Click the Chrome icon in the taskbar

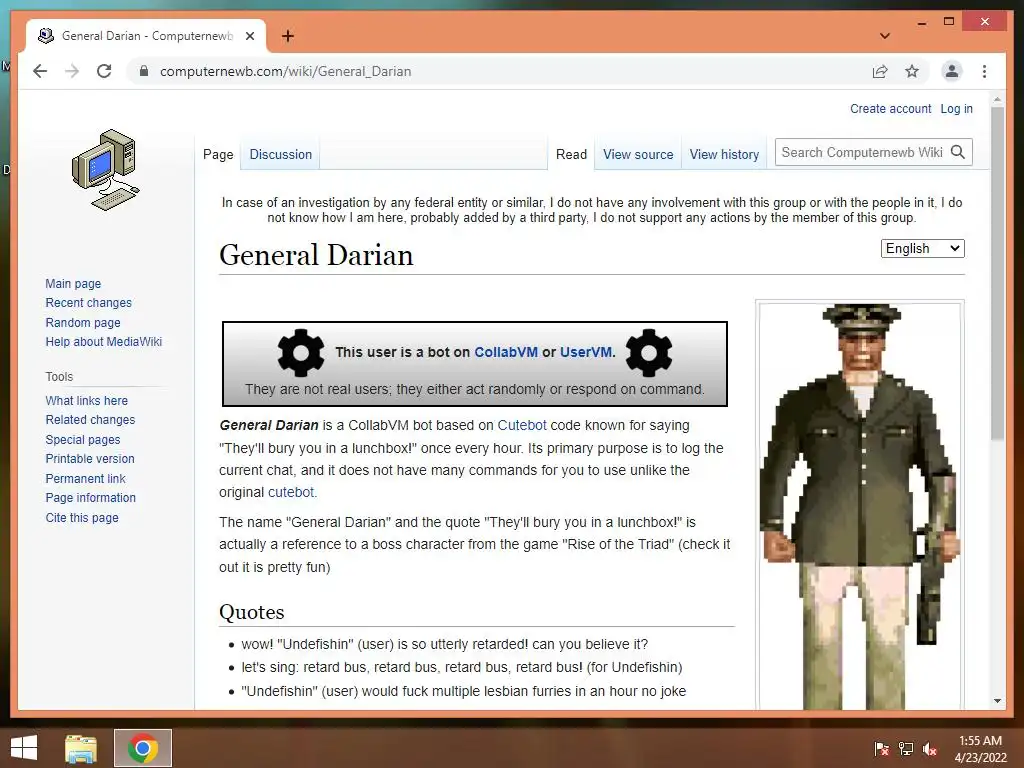[x=142, y=748]
